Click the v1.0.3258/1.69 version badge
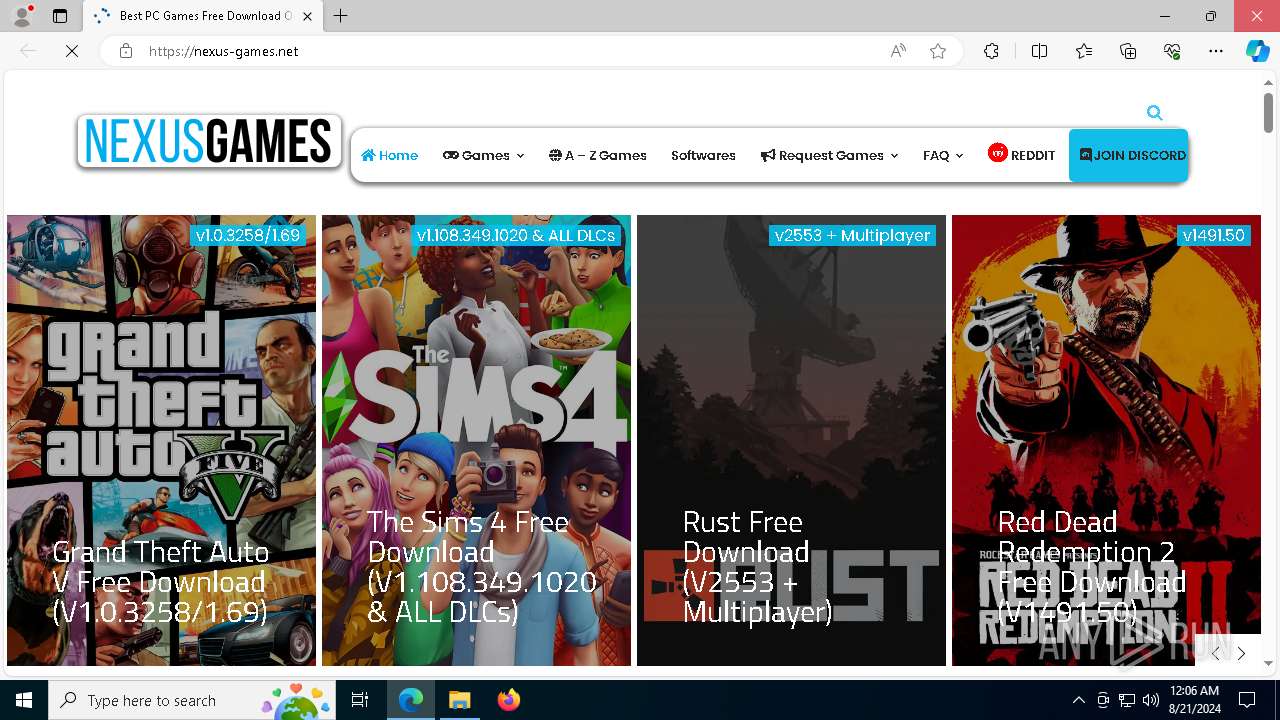 point(248,235)
